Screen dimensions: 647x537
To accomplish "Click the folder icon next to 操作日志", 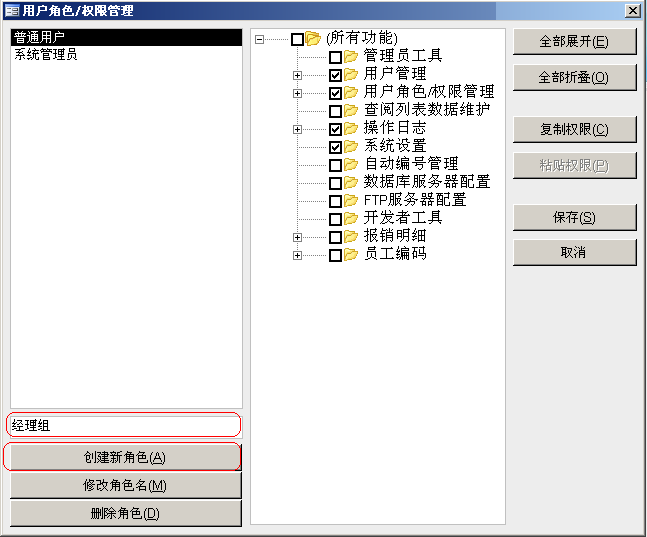I will tap(351, 129).
